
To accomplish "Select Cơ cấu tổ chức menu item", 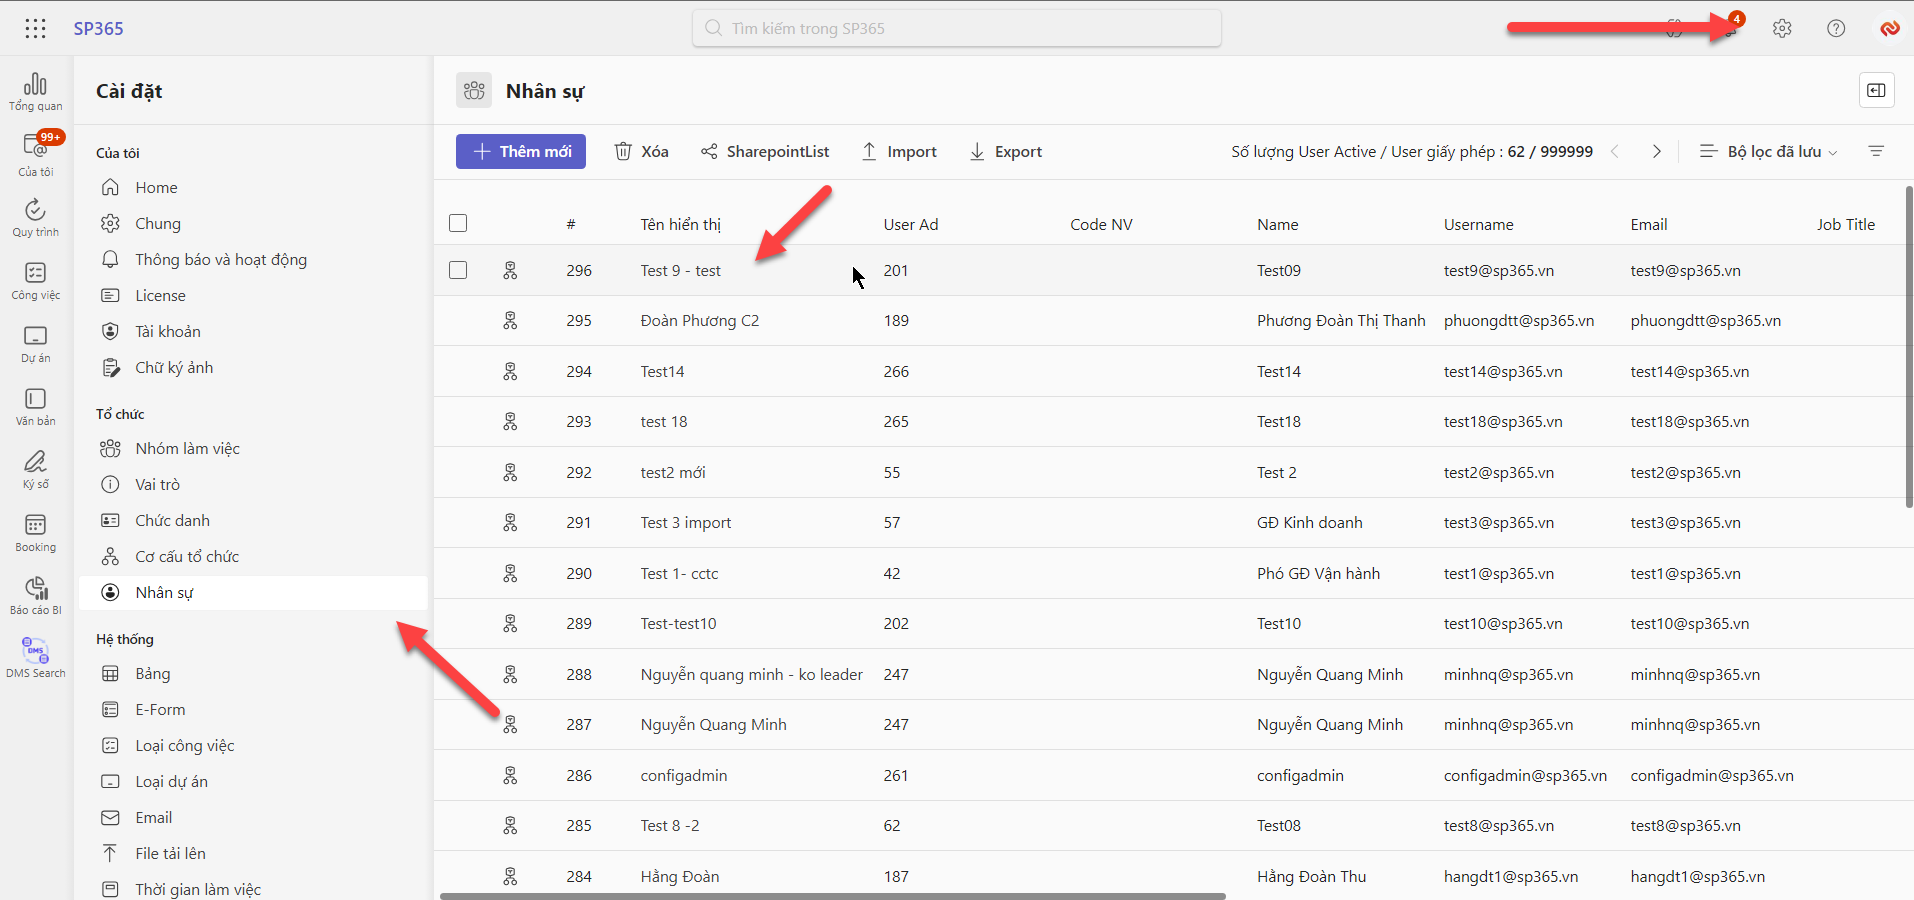I will click(x=187, y=557).
